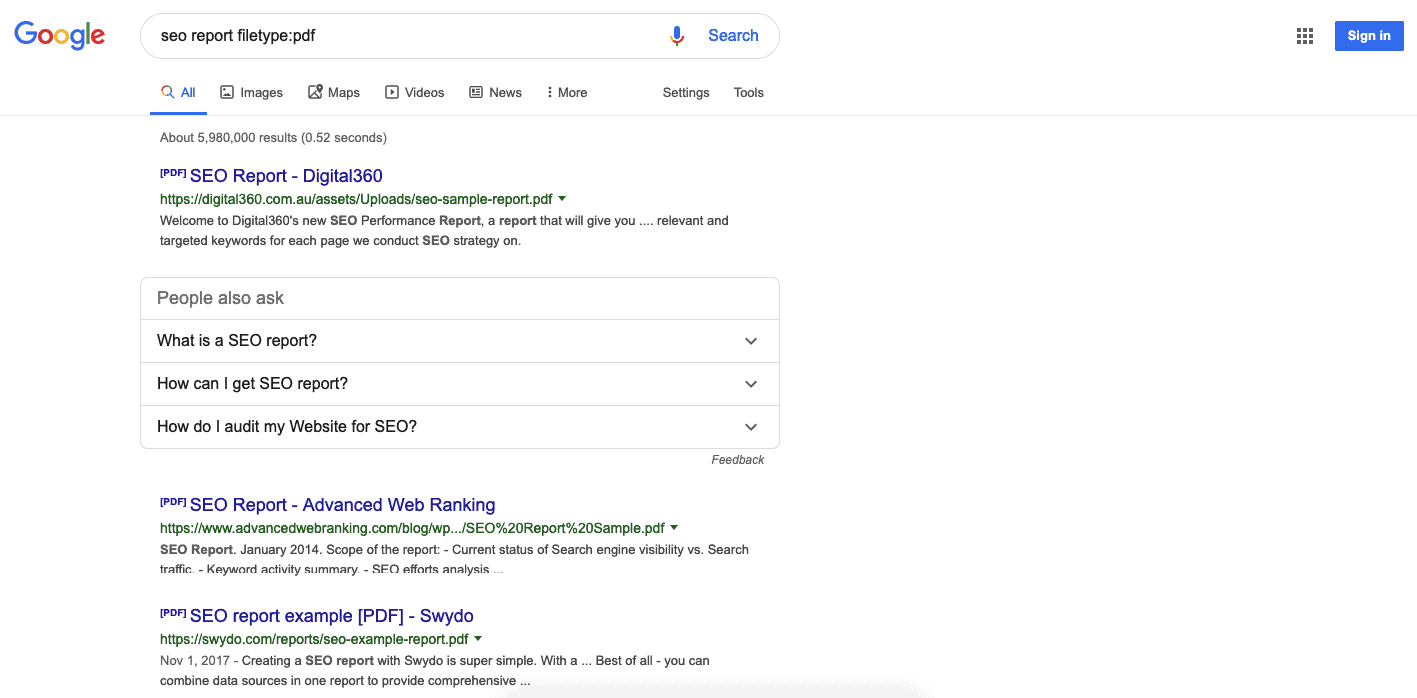Open the Google apps grid menu
This screenshot has width=1417, height=698.
tap(1304, 35)
